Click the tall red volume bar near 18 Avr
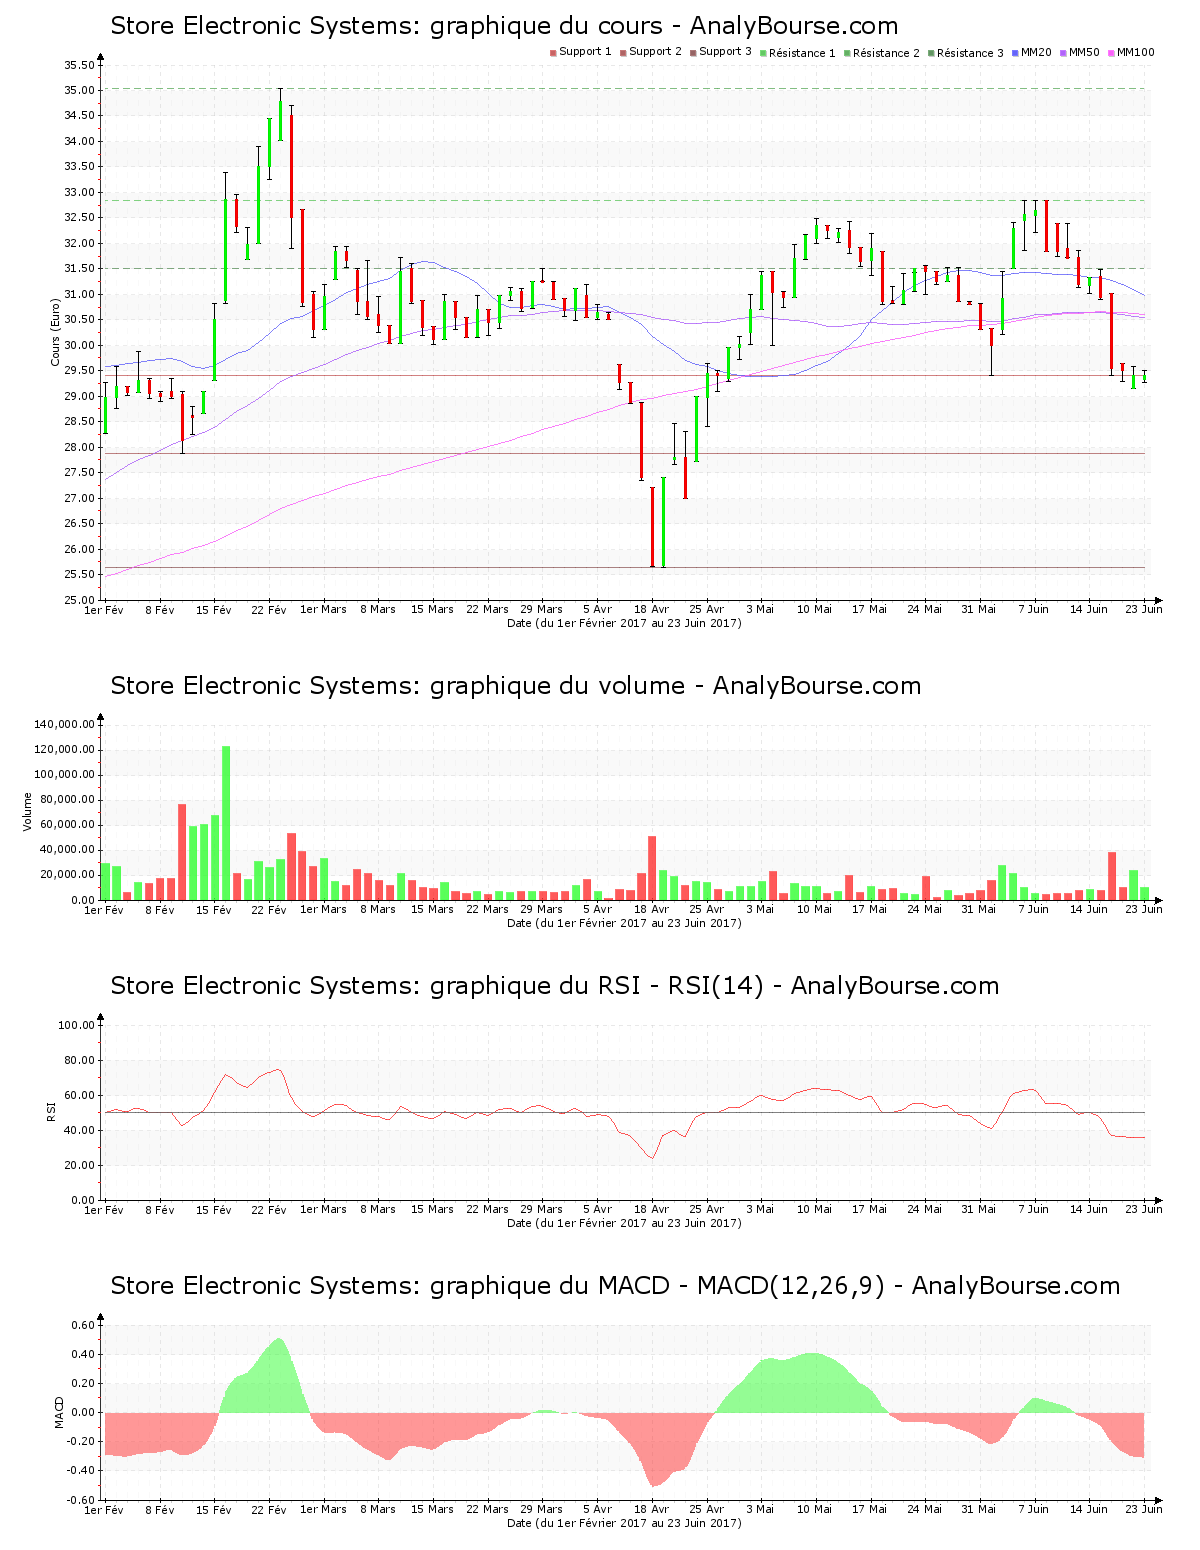Screen dimensions: 1200x1550 652,868
